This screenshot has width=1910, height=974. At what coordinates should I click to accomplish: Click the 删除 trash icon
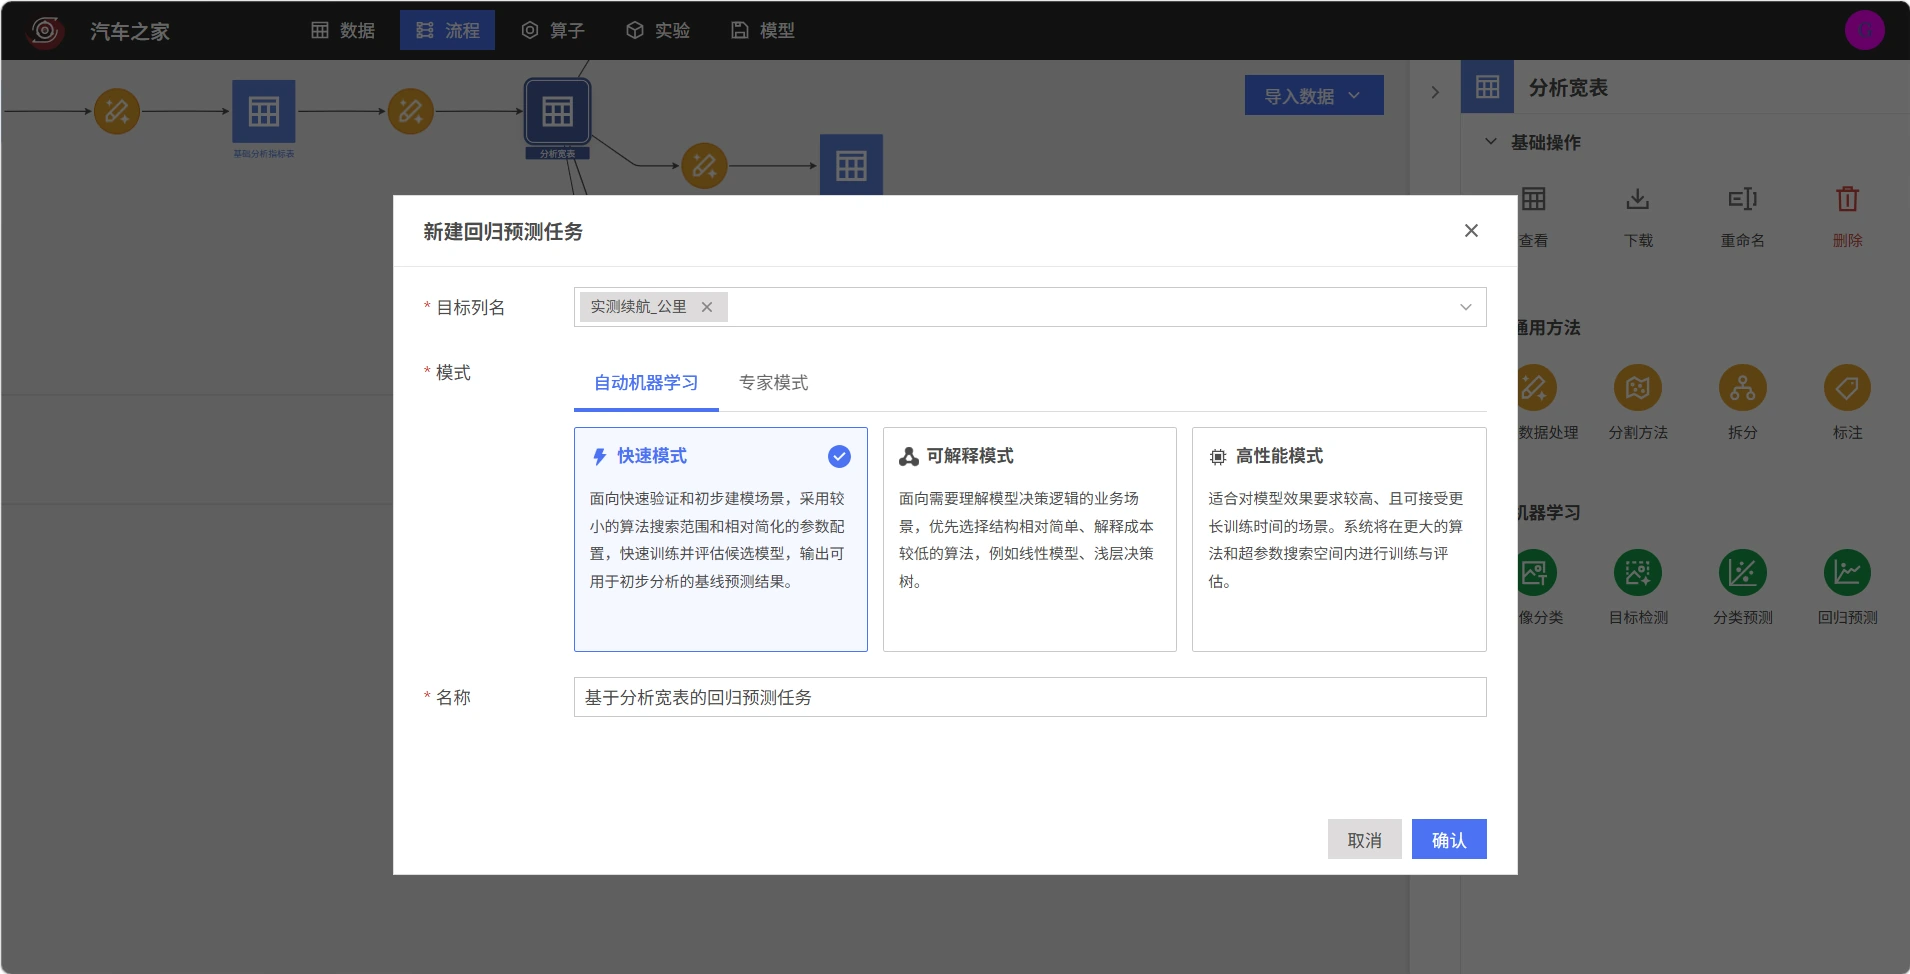tap(1847, 199)
